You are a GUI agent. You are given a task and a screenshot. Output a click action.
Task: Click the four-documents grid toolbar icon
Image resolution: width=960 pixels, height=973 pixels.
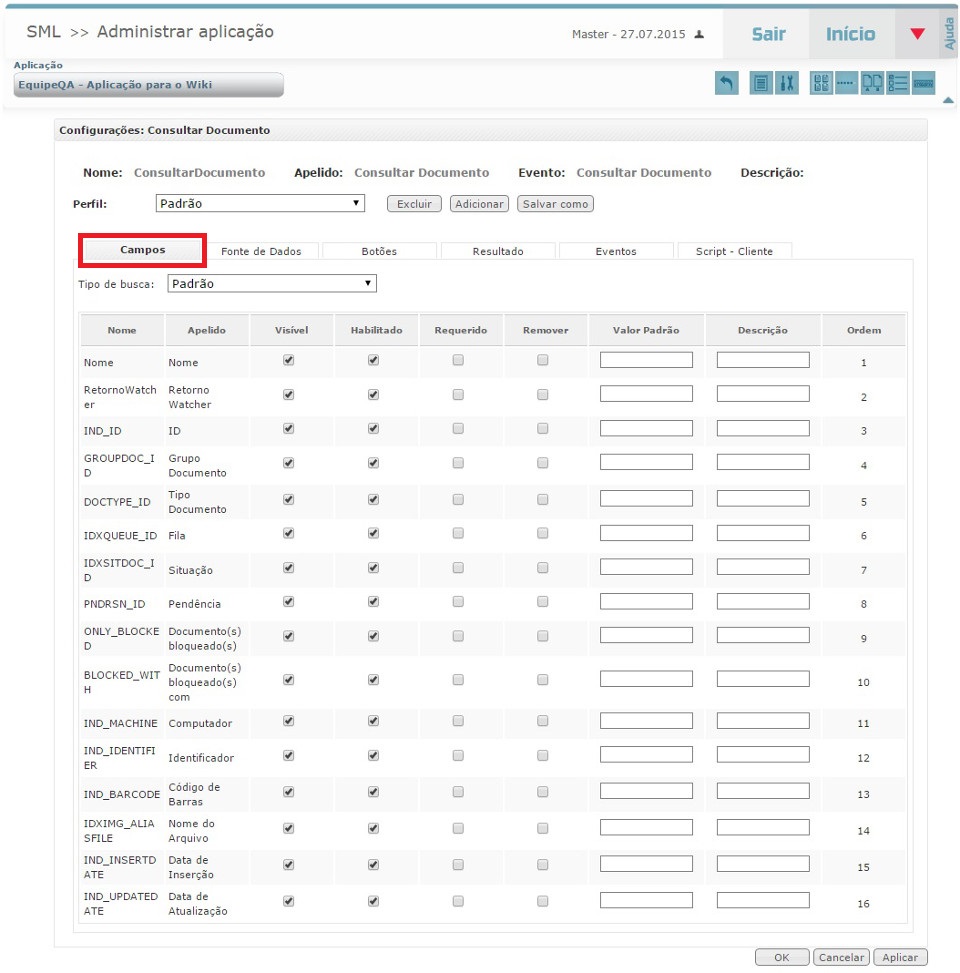coord(820,85)
